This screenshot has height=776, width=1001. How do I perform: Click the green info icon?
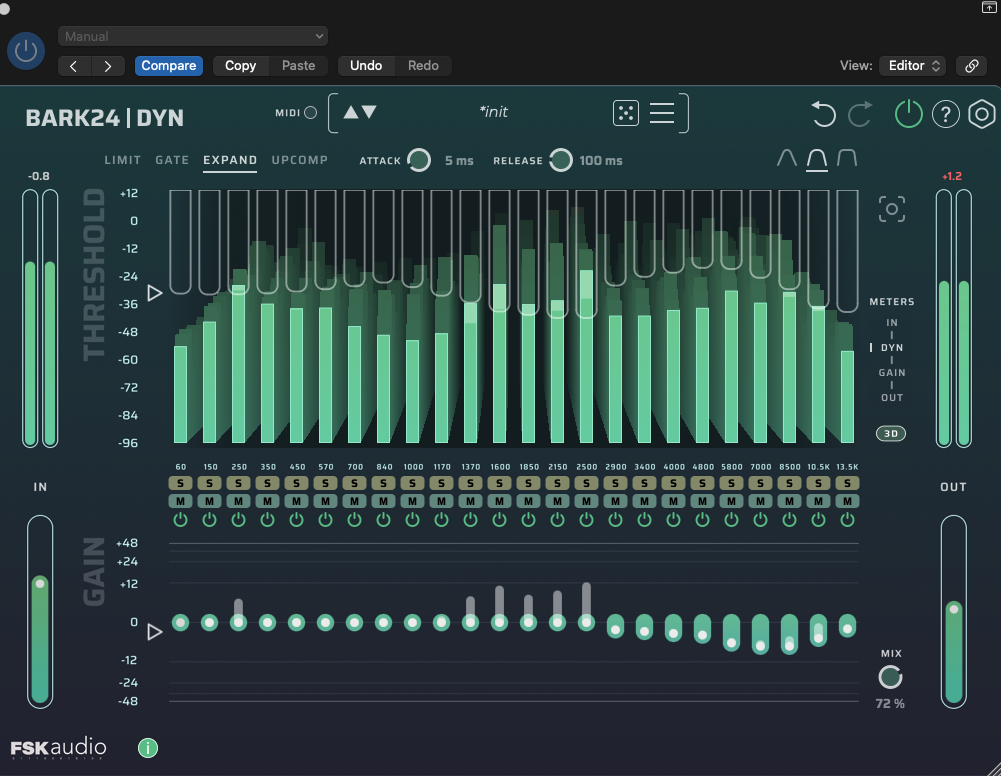147,748
